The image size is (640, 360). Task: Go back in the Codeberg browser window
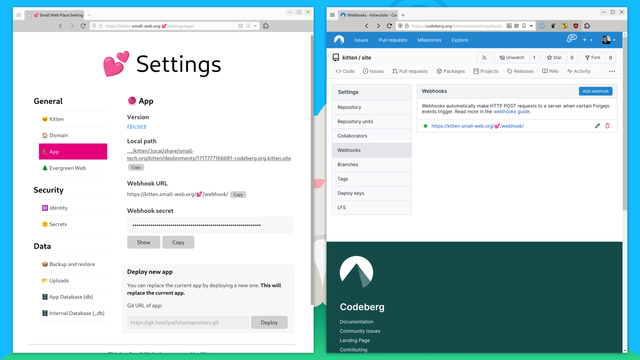(366, 26)
